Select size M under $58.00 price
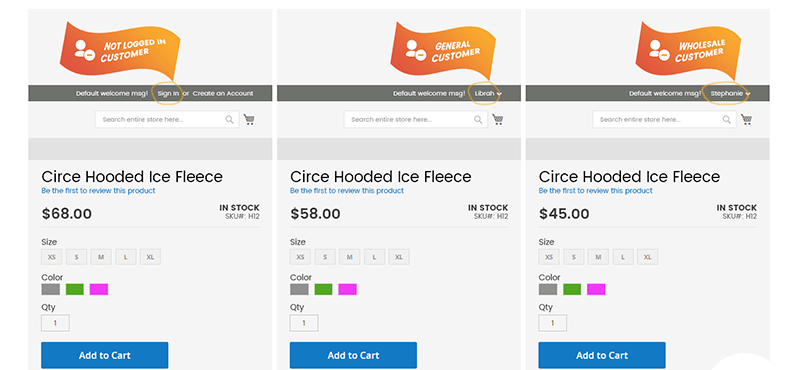The width and height of the screenshot is (800, 370). click(x=349, y=257)
